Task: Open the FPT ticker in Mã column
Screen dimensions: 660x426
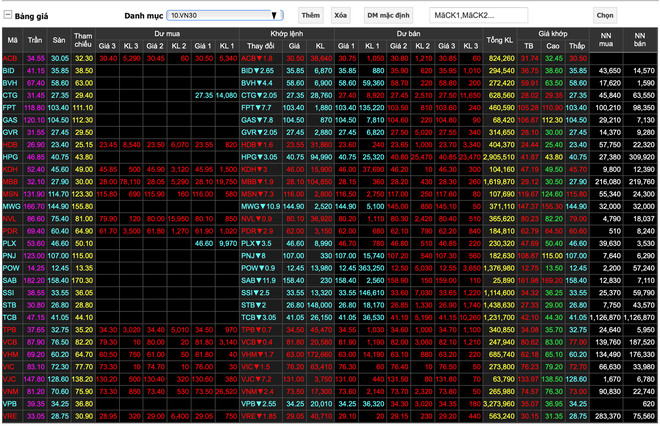Action: (x=11, y=107)
